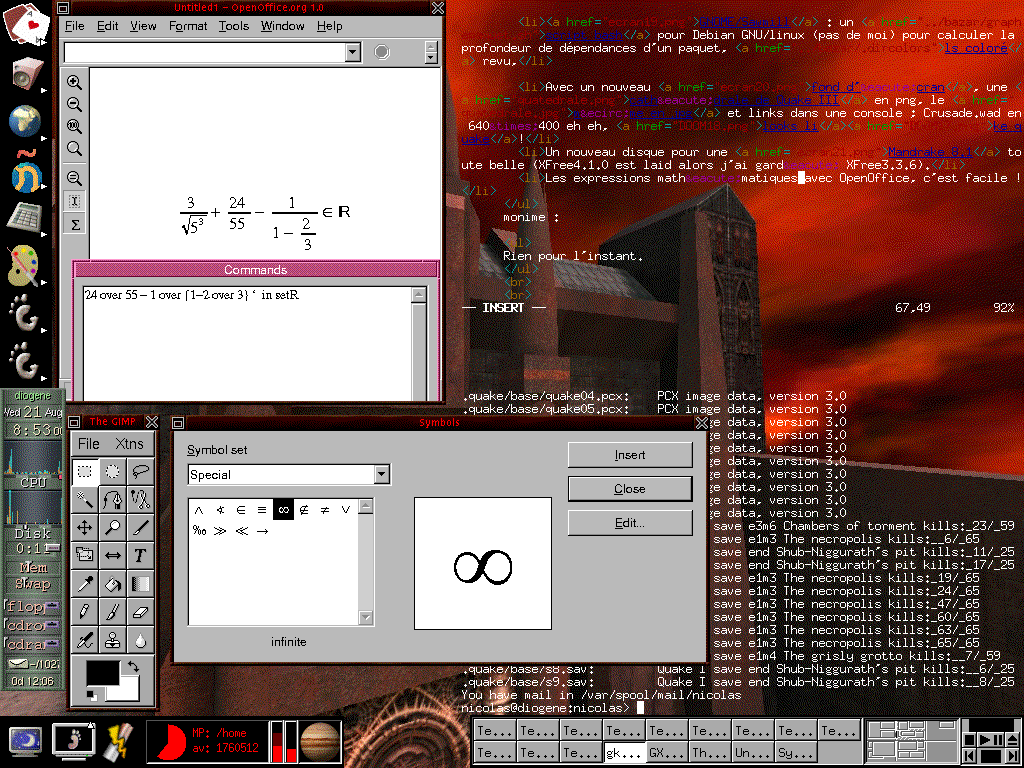Open the OpenOffice toolbar combo box dropdown

click(x=352, y=52)
